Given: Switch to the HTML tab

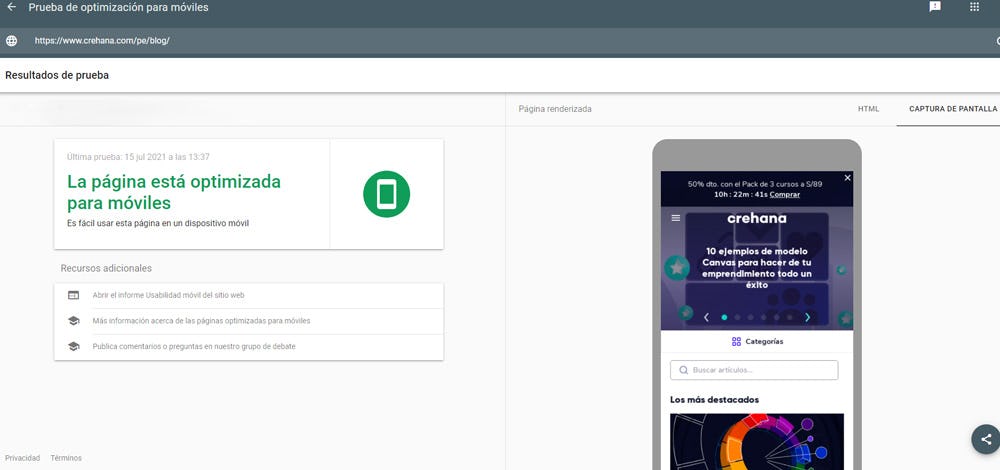Looking at the screenshot, I should (x=868, y=108).
